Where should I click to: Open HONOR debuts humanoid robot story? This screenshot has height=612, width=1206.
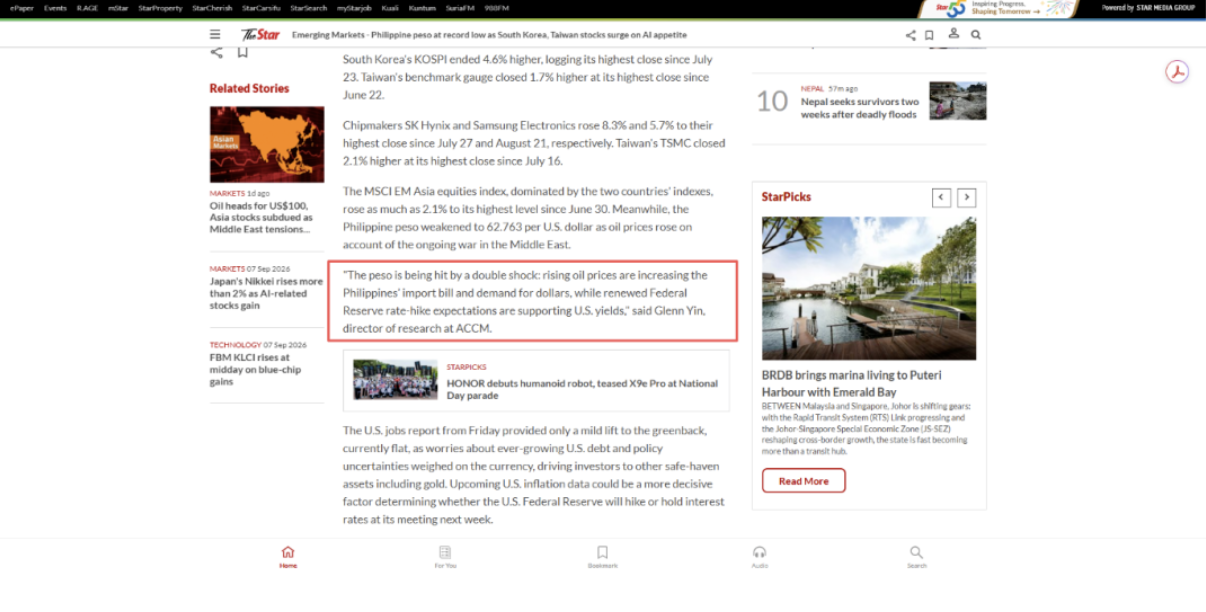click(582, 389)
